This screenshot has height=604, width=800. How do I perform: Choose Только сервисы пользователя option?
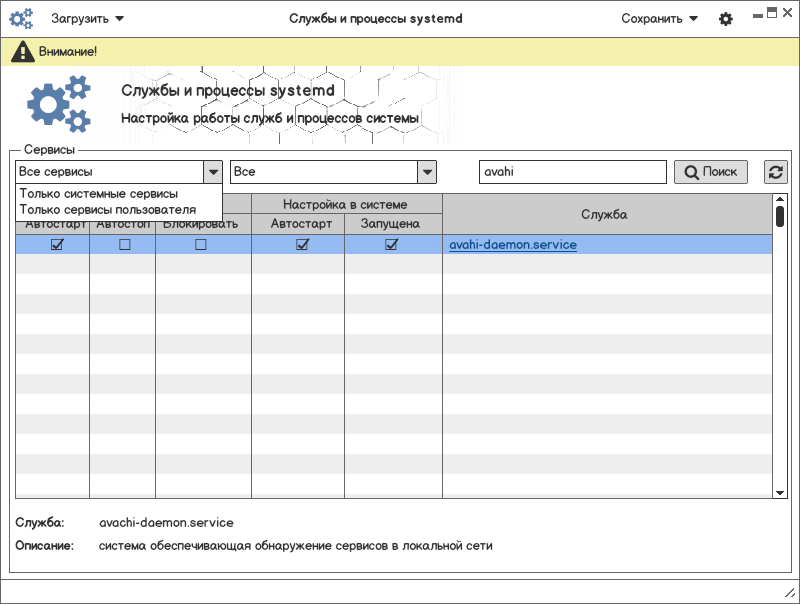107,210
